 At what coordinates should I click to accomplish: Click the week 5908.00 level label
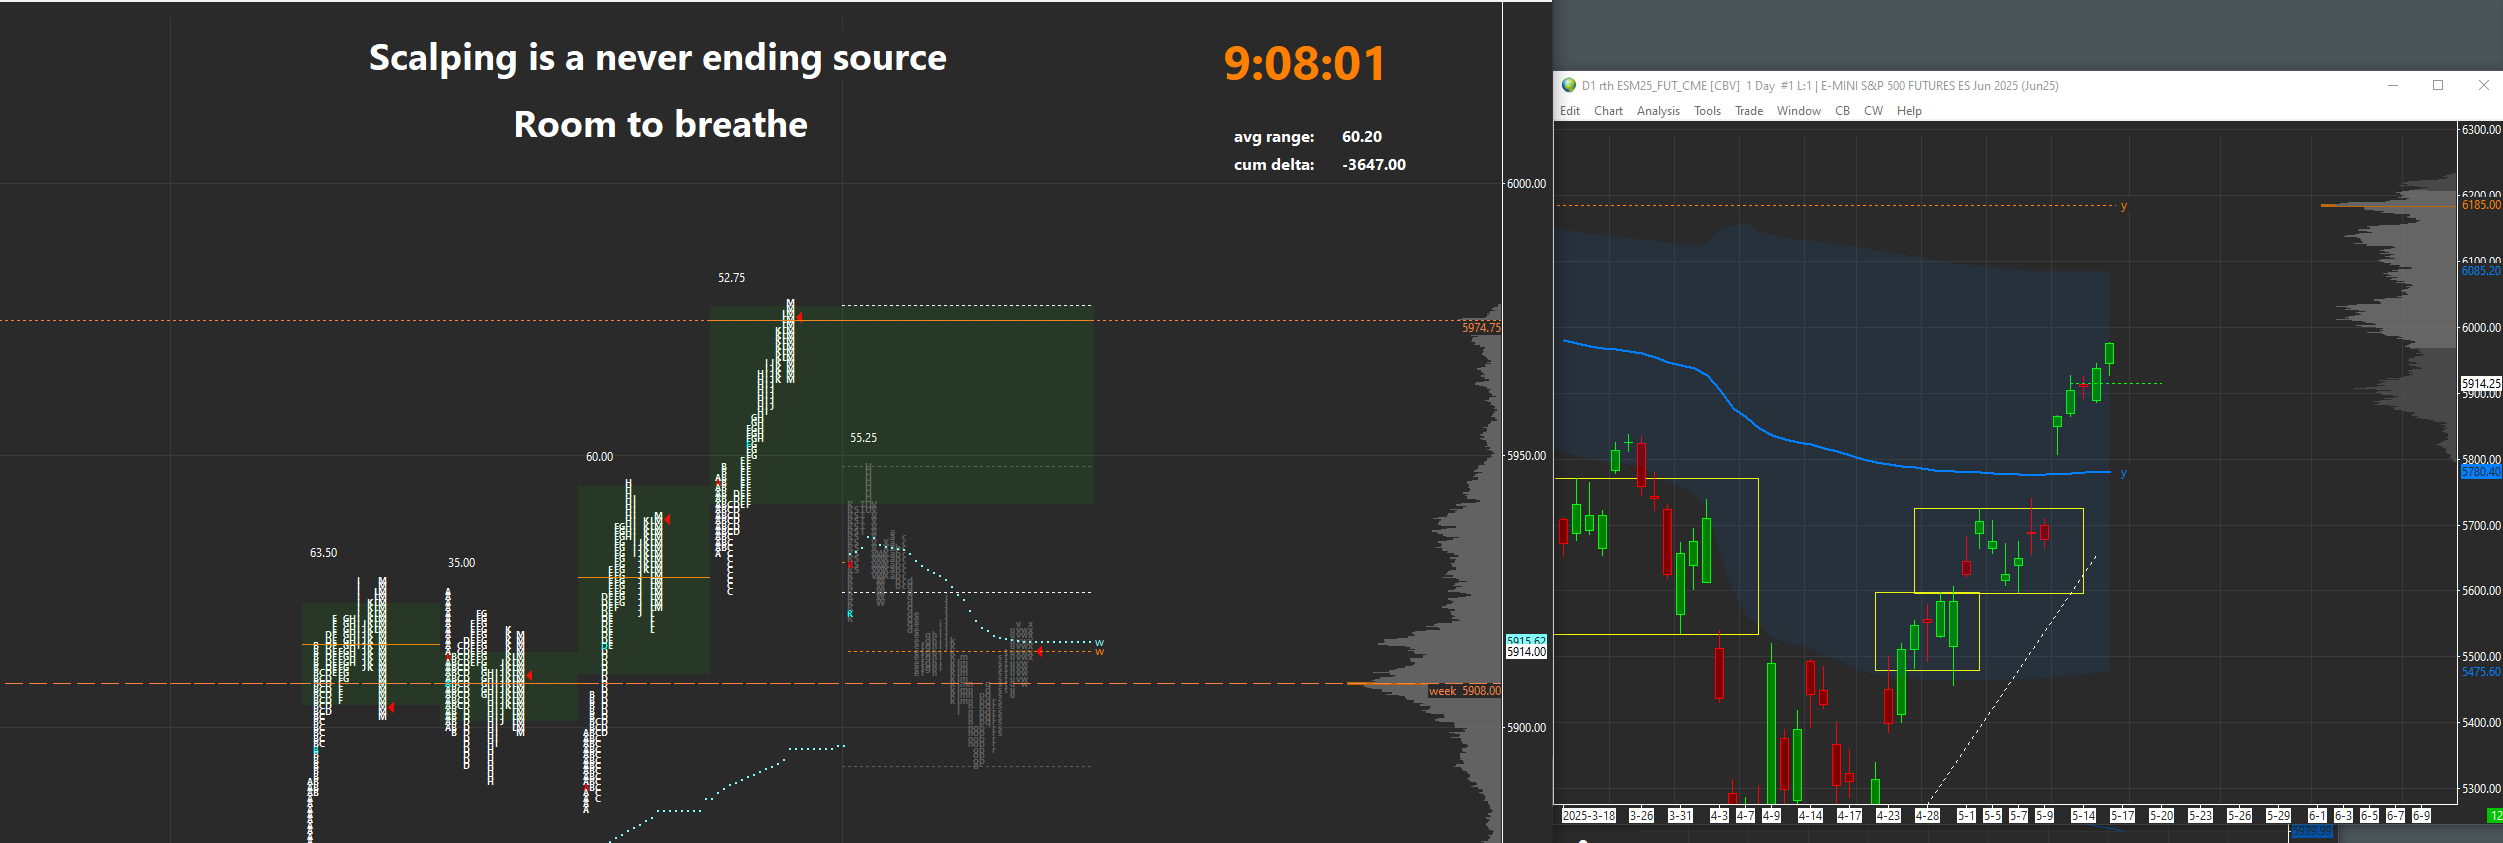[1464, 691]
